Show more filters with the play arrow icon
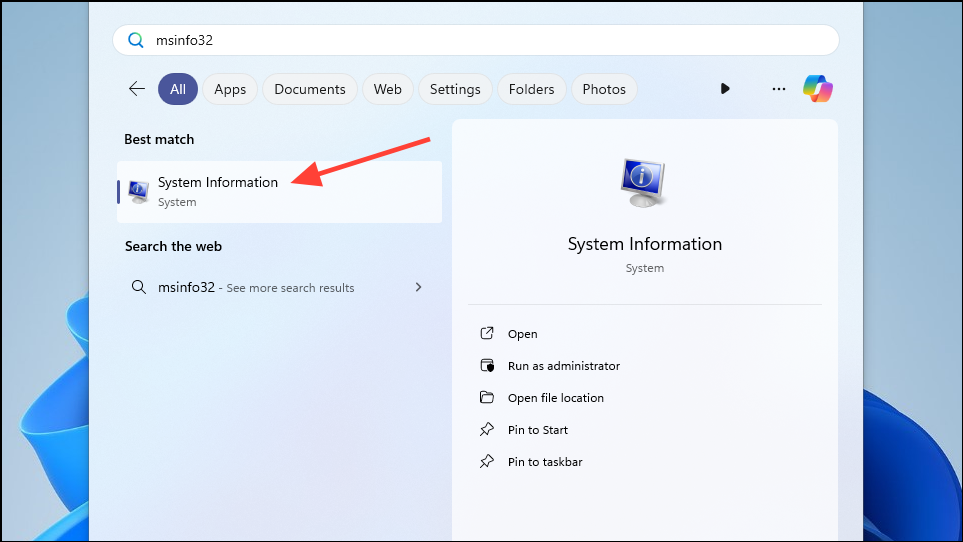Image resolution: width=963 pixels, height=542 pixels. point(725,89)
